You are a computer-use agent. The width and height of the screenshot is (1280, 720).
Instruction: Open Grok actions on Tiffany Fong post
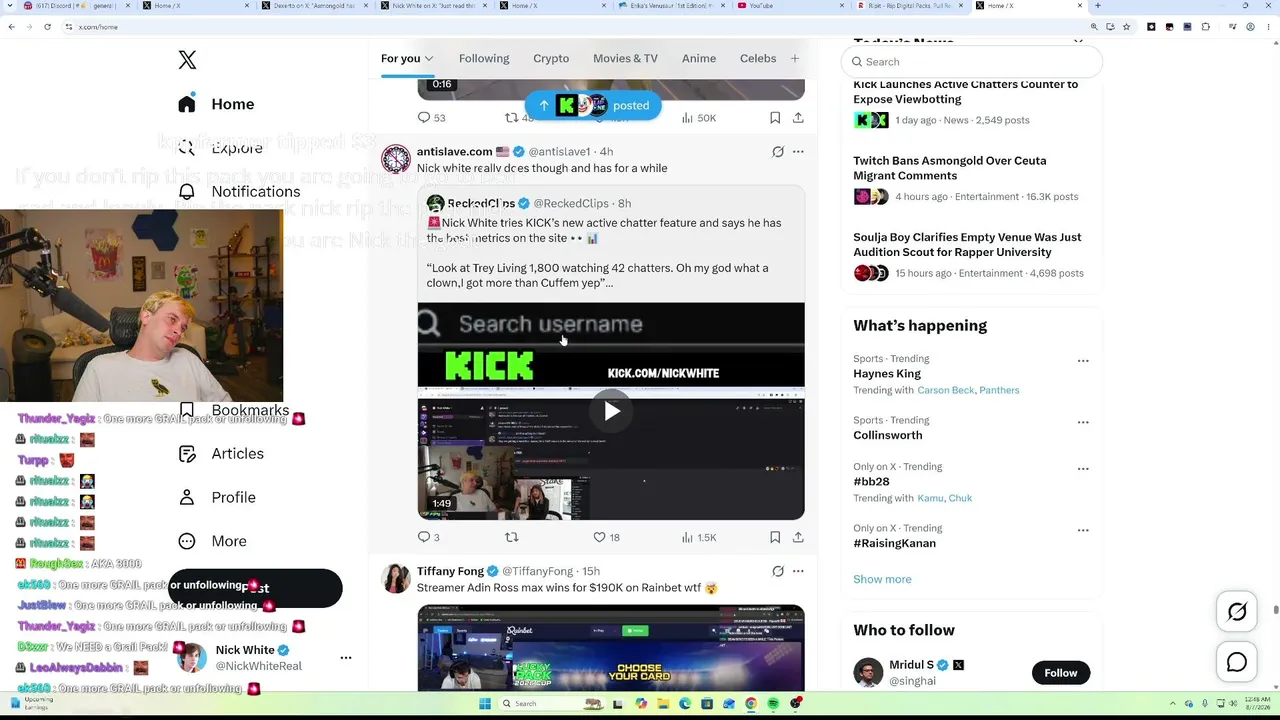(778, 571)
